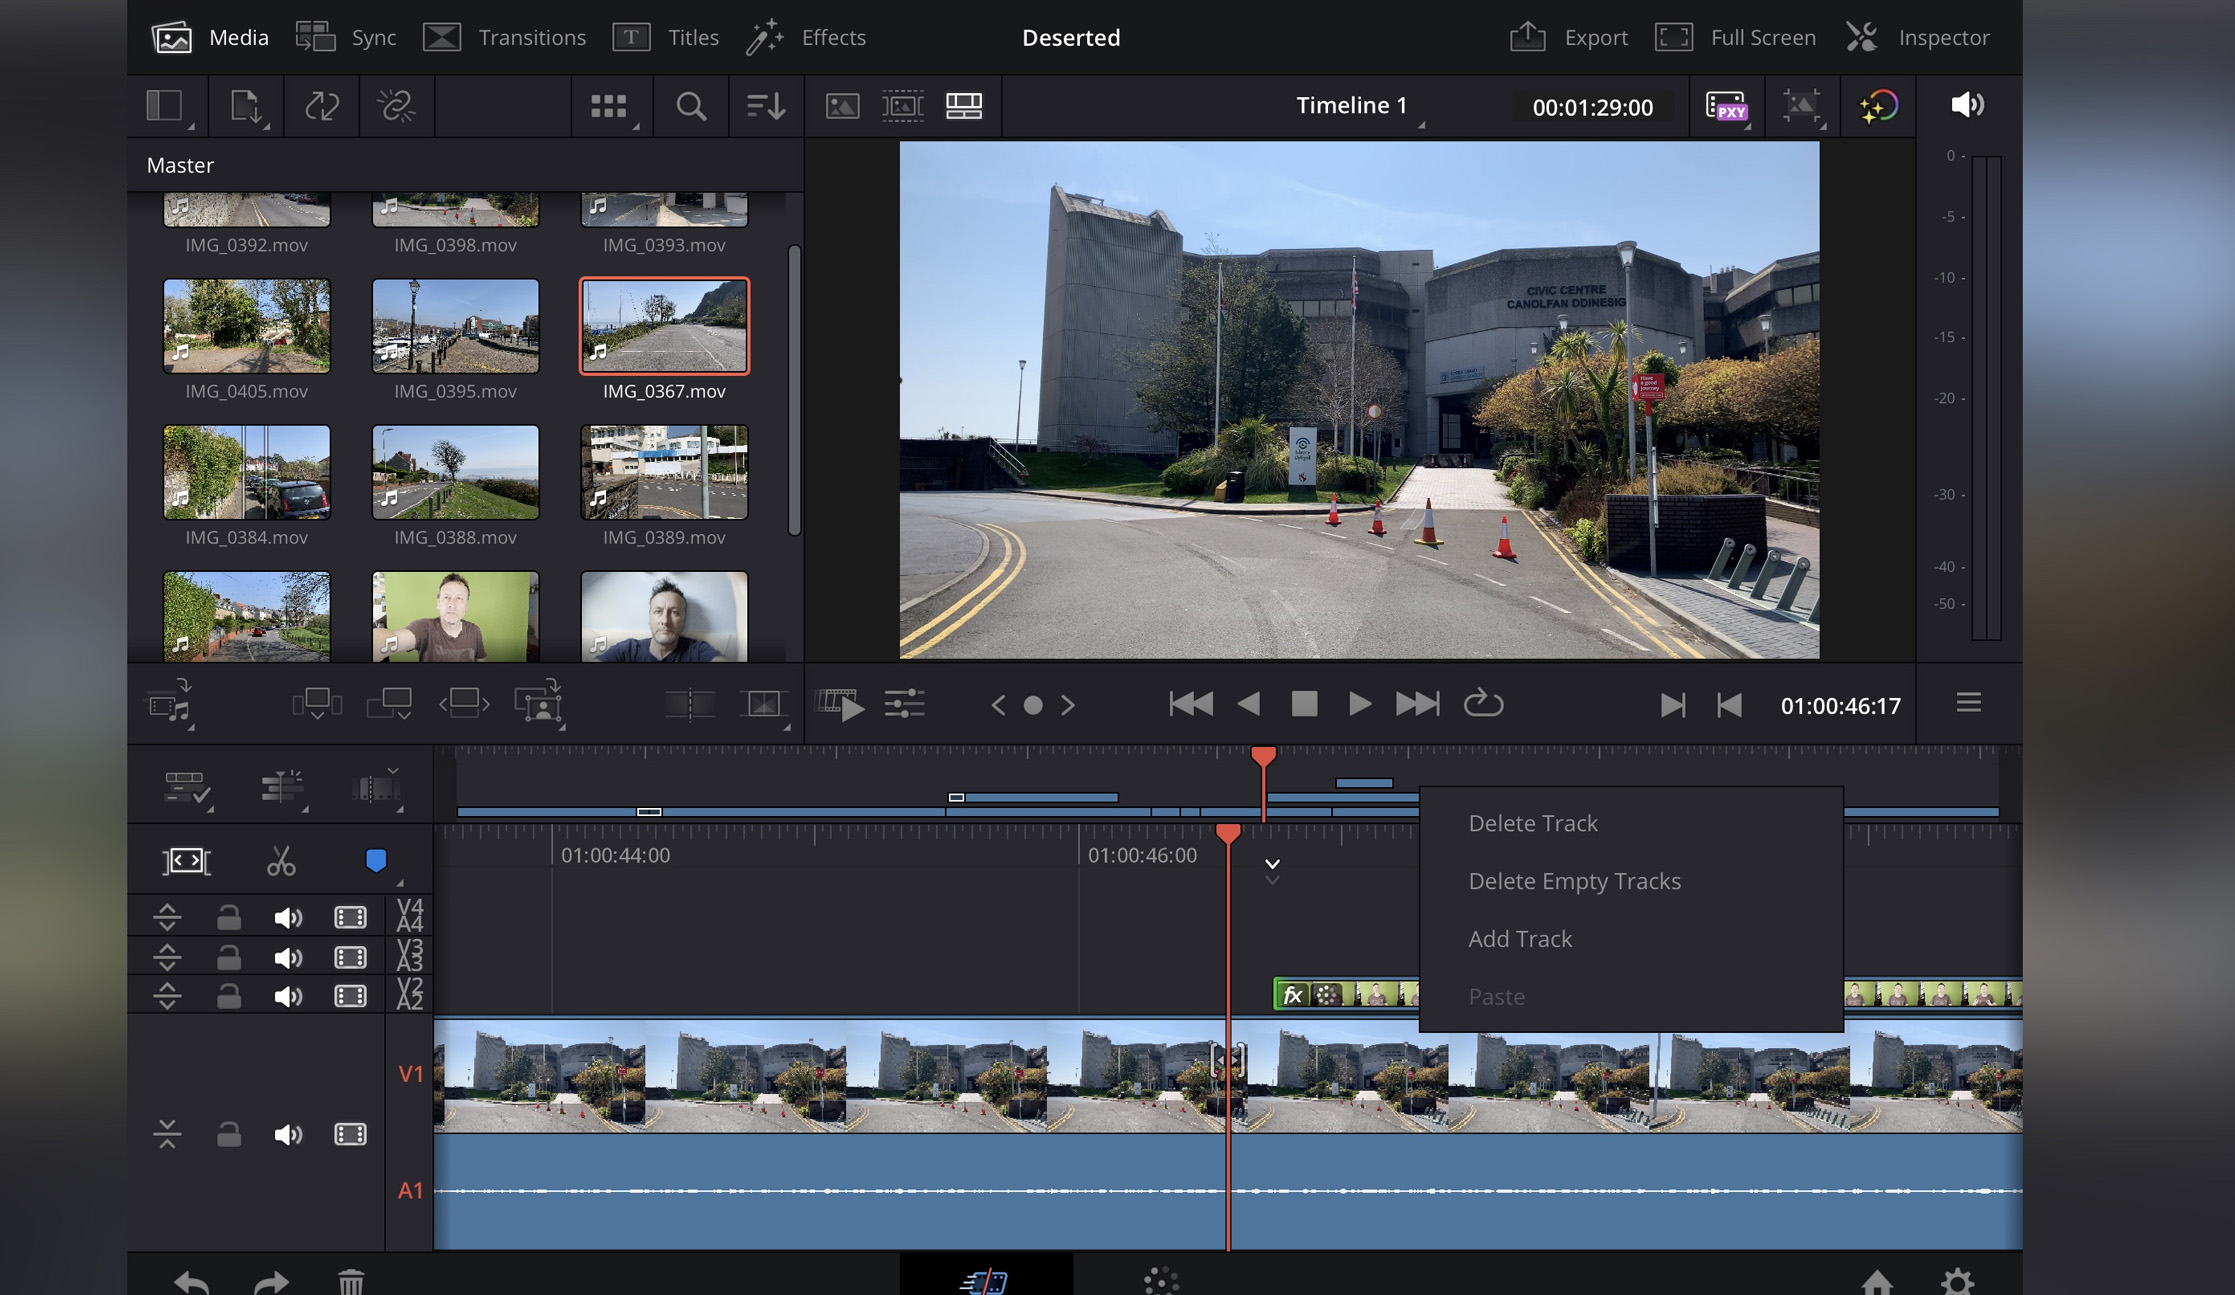Select the IMG_0395.mov thumbnail
This screenshot has height=1295, width=2235.
point(455,326)
